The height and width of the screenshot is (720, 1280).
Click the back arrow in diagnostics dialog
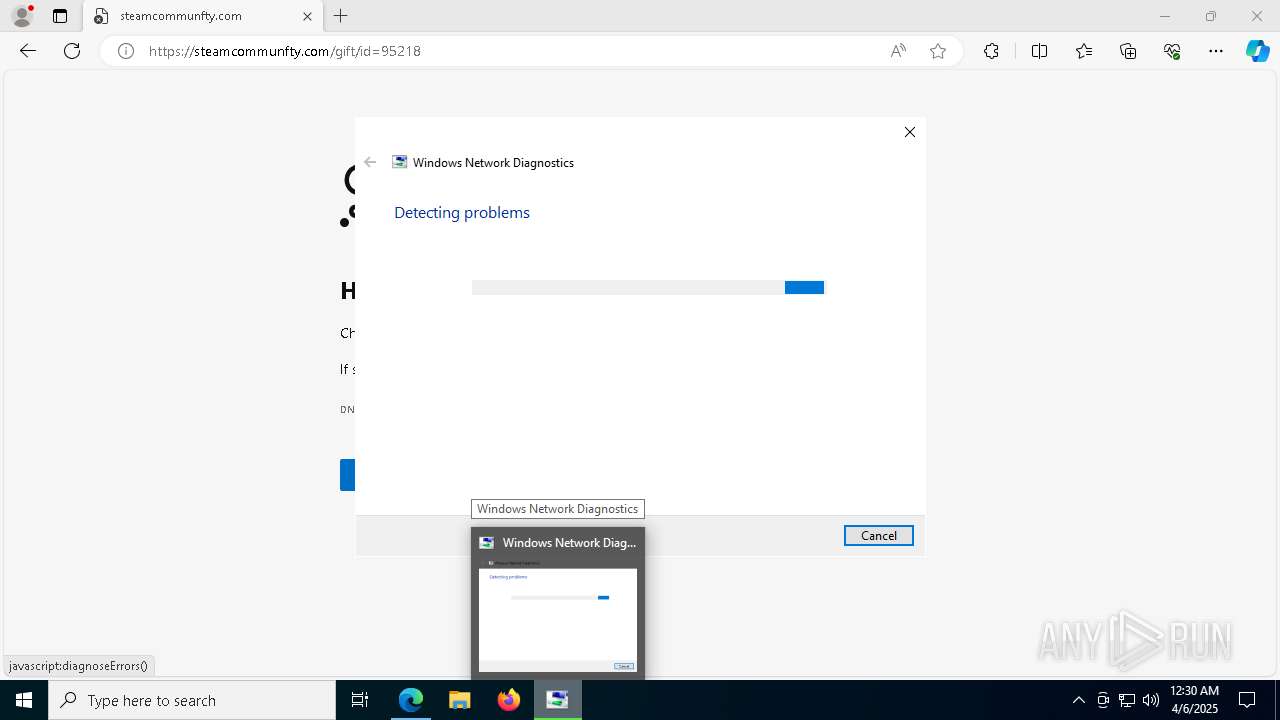pos(370,162)
